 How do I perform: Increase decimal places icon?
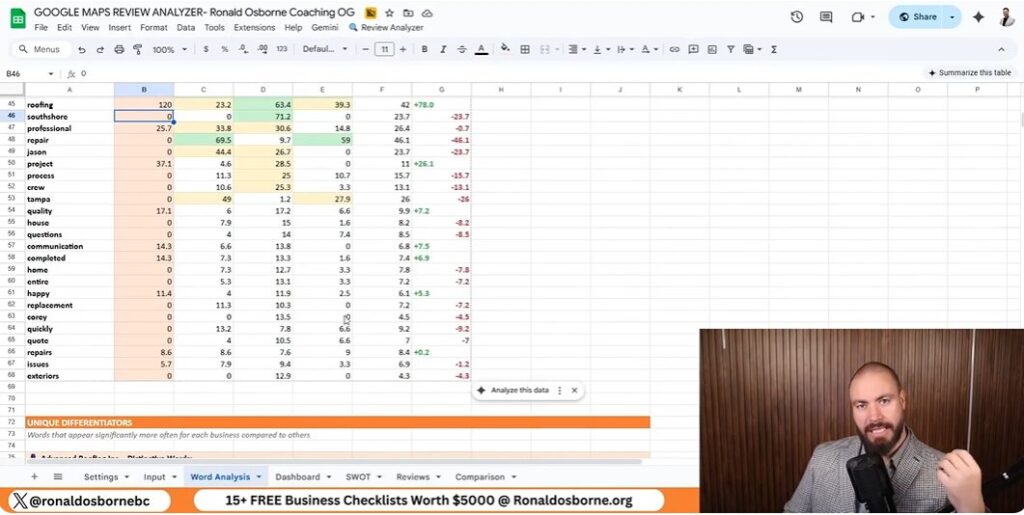pyautogui.click(x=263, y=50)
